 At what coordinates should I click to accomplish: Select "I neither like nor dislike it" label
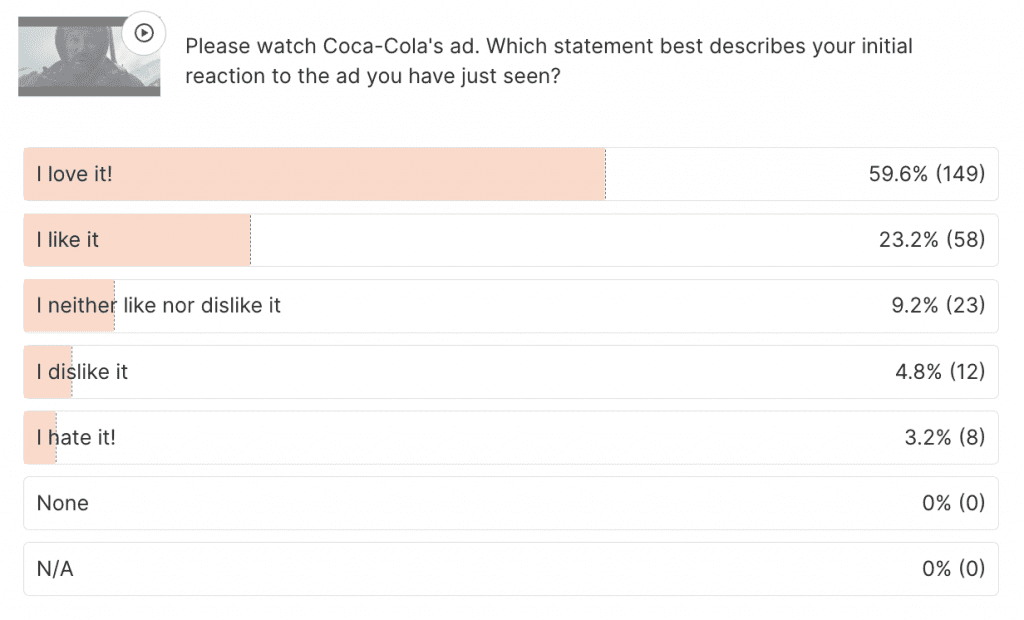[159, 306]
